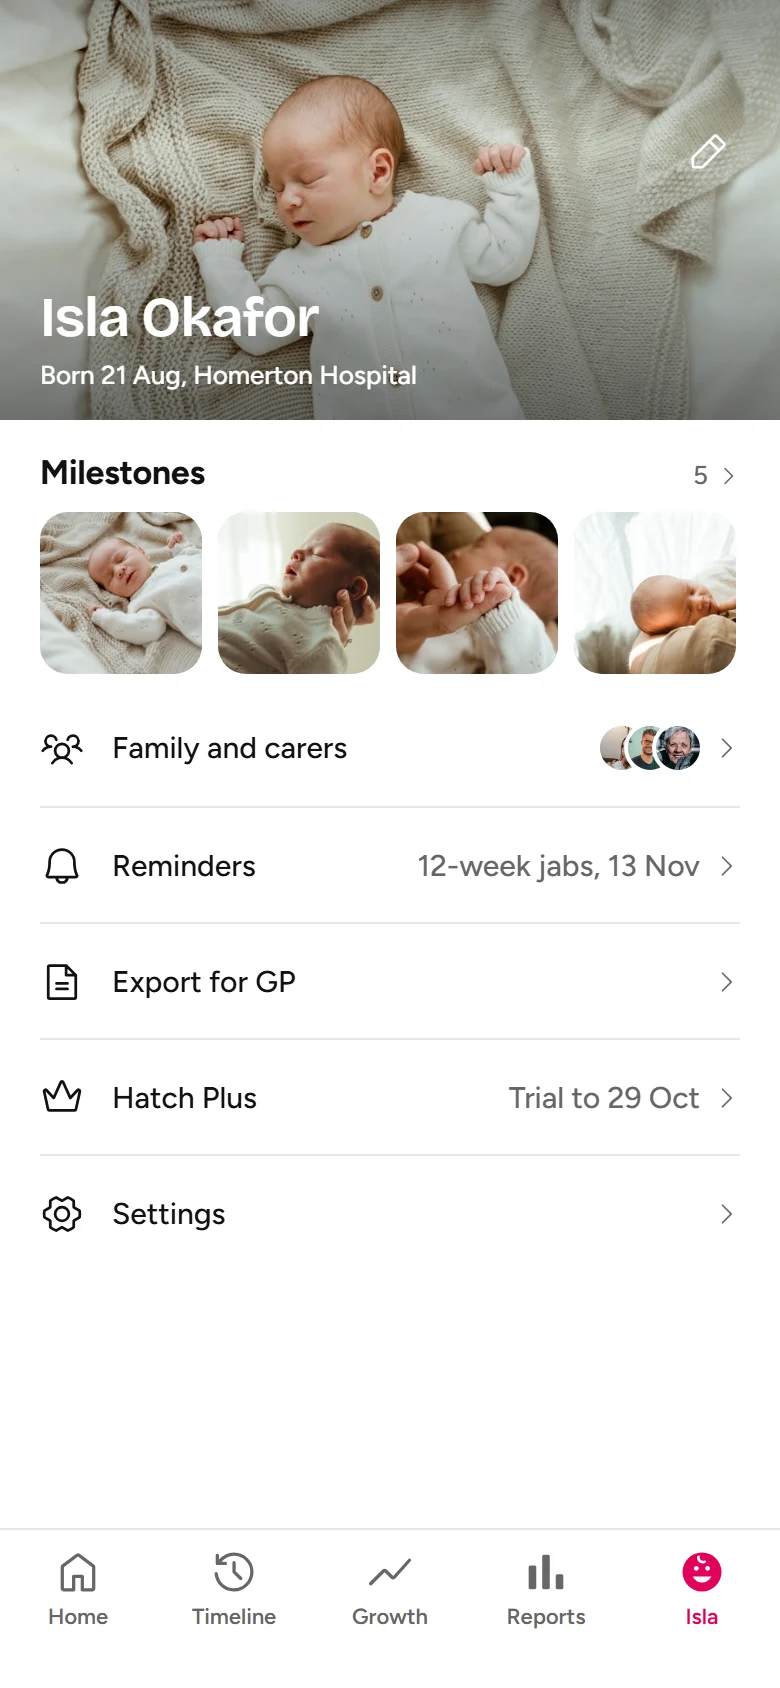Viewport: 780px width, 1688px height.
Task: View carer avatars in Family and carers
Action: tap(650, 748)
